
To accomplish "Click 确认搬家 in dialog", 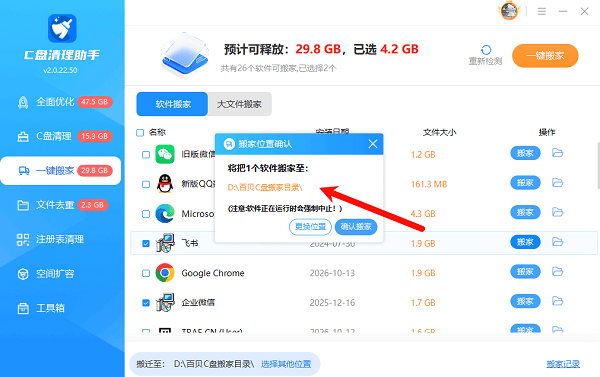I will point(356,227).
